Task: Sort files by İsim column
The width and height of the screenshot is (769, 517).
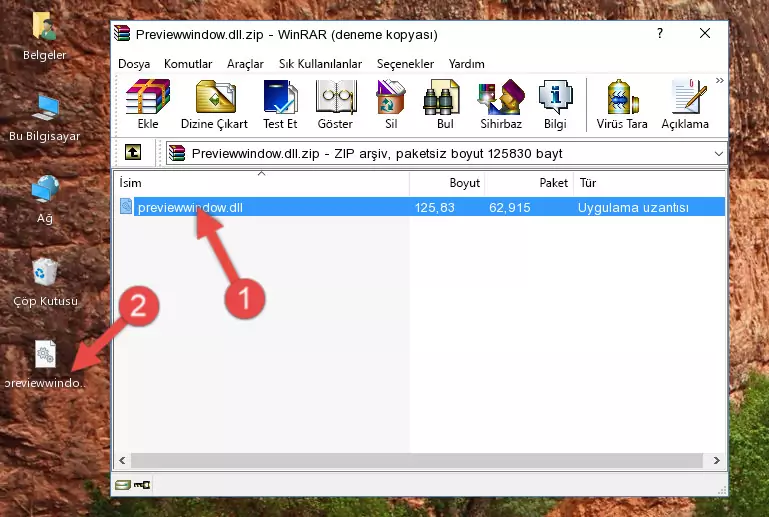Action: (262, 183)
